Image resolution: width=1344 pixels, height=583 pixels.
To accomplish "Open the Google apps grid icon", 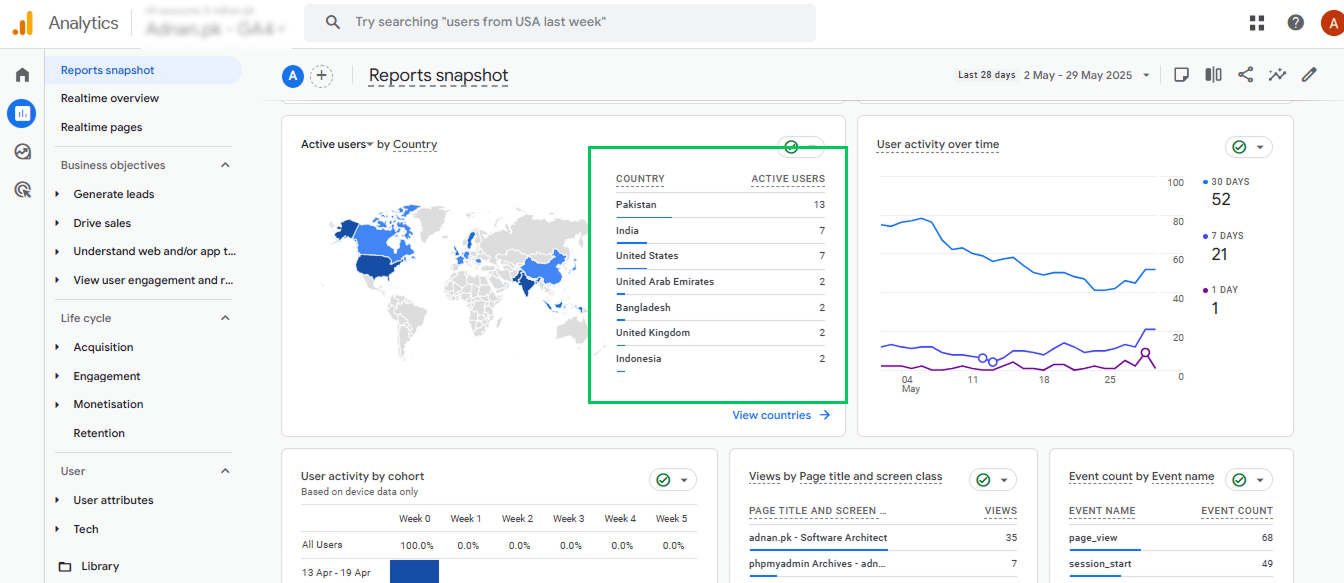I will coord(1257,22).
